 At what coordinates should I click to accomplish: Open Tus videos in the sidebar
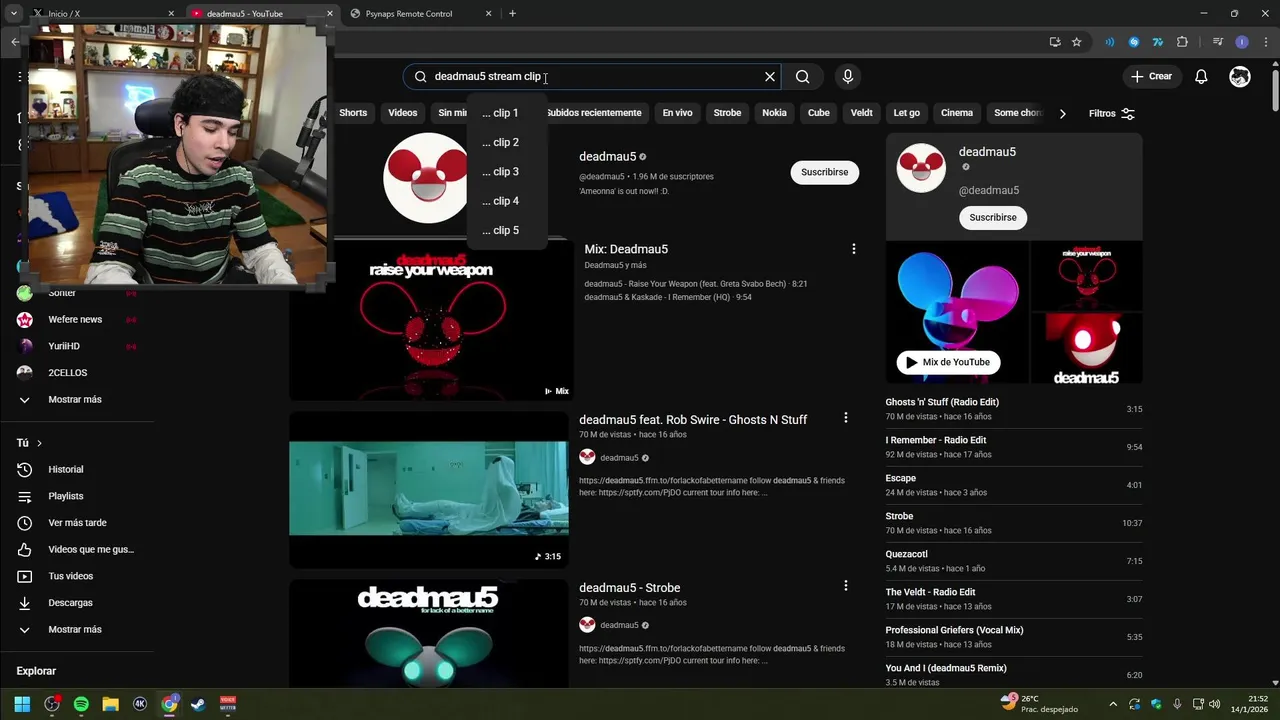(x=70, y=576)
